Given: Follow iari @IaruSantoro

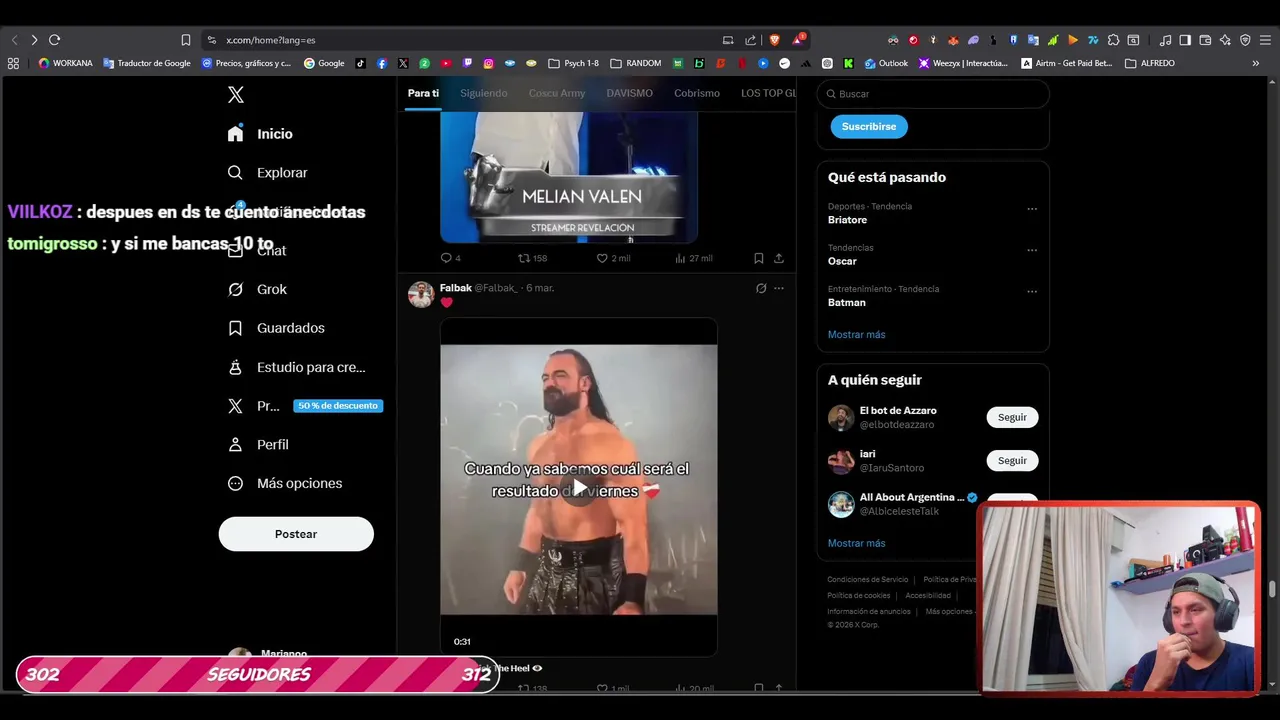Looking at the screenshot, I should pos(1012,460).
